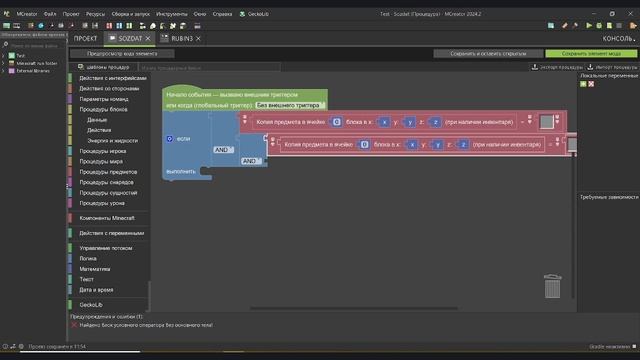The image size is (640, 360).
Task: Close the SOZDAT tab
Action: [148, 38]
